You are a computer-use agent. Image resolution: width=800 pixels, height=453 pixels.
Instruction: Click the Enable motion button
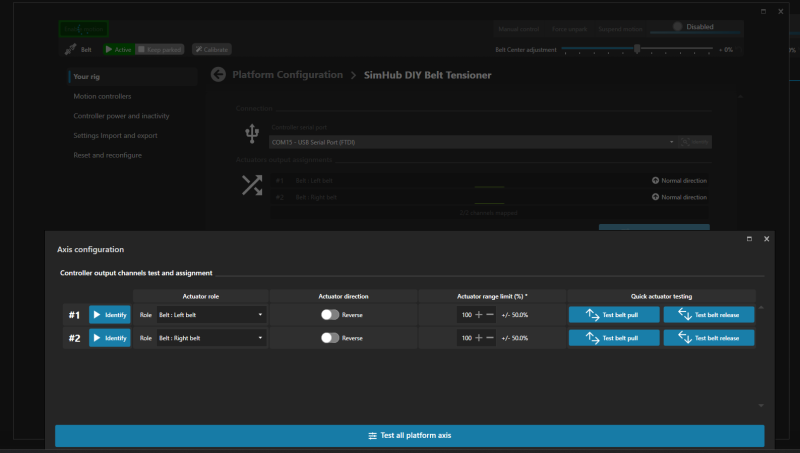[x=84, y=29]
